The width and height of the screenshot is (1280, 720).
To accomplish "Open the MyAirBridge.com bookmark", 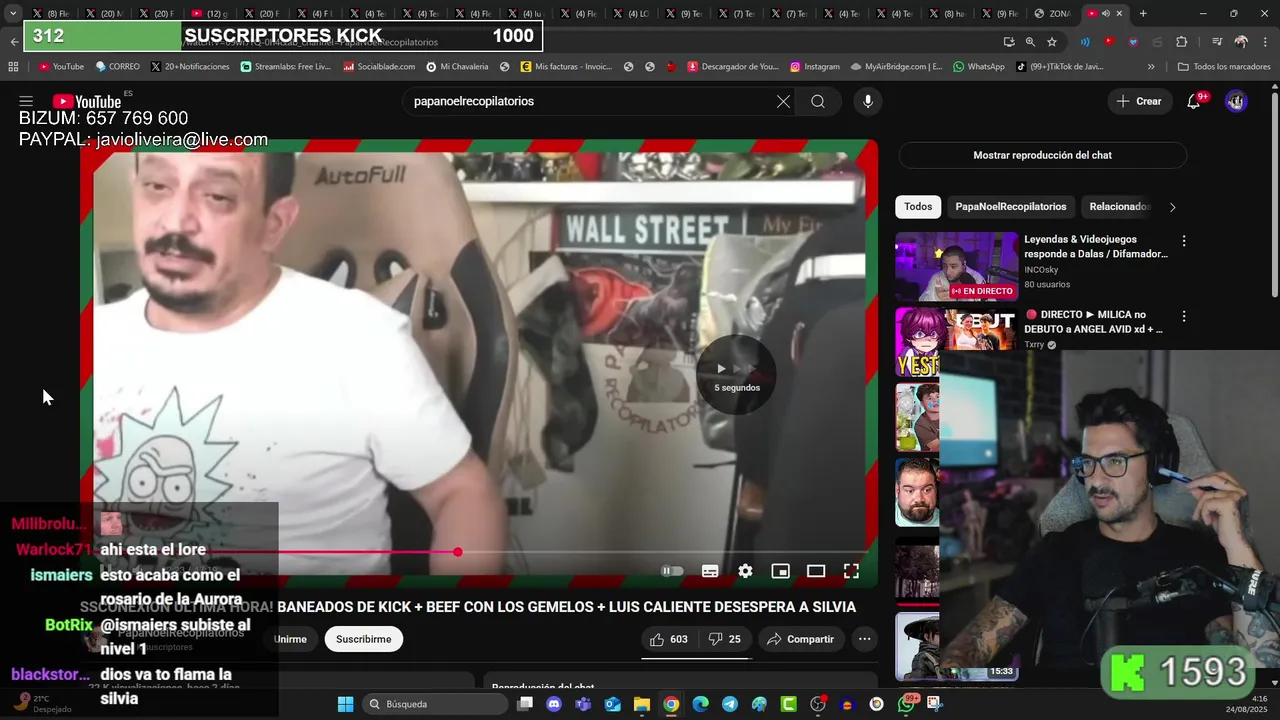I will pyautogui.click(x=897, y=67).
